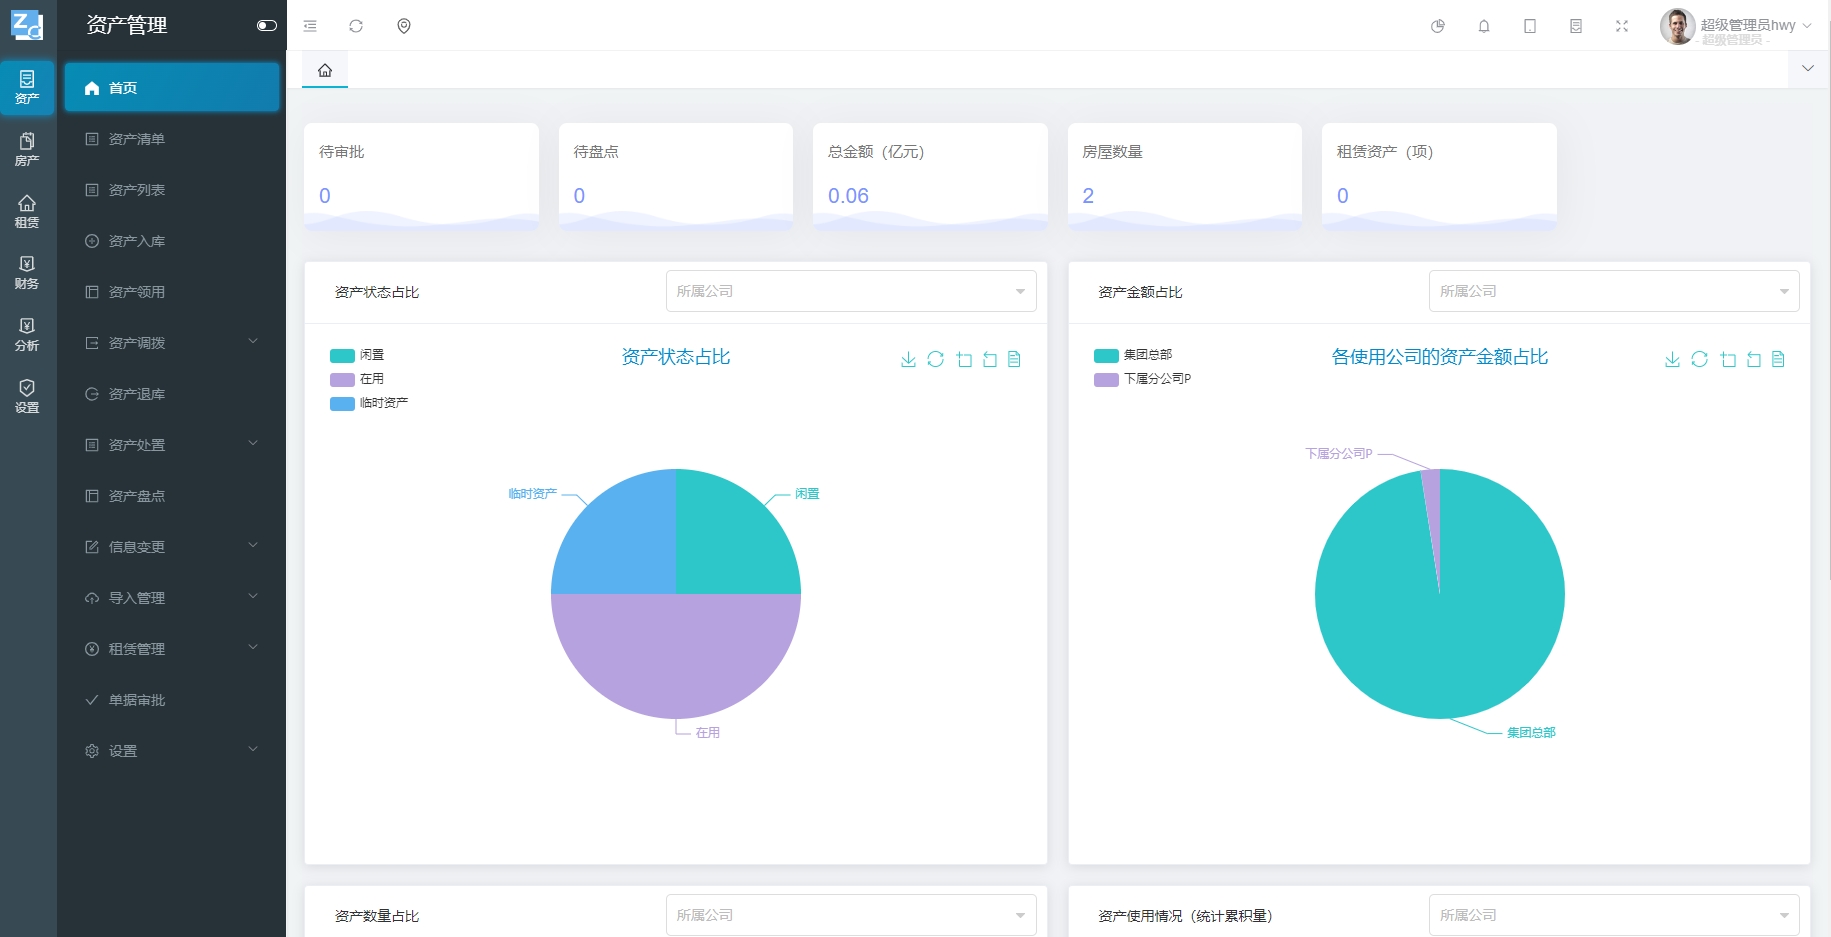This screenshot has width=1831, height=937.
Task: Collapse sidebar using the hamburger icon
Action: tap(310, 26)
